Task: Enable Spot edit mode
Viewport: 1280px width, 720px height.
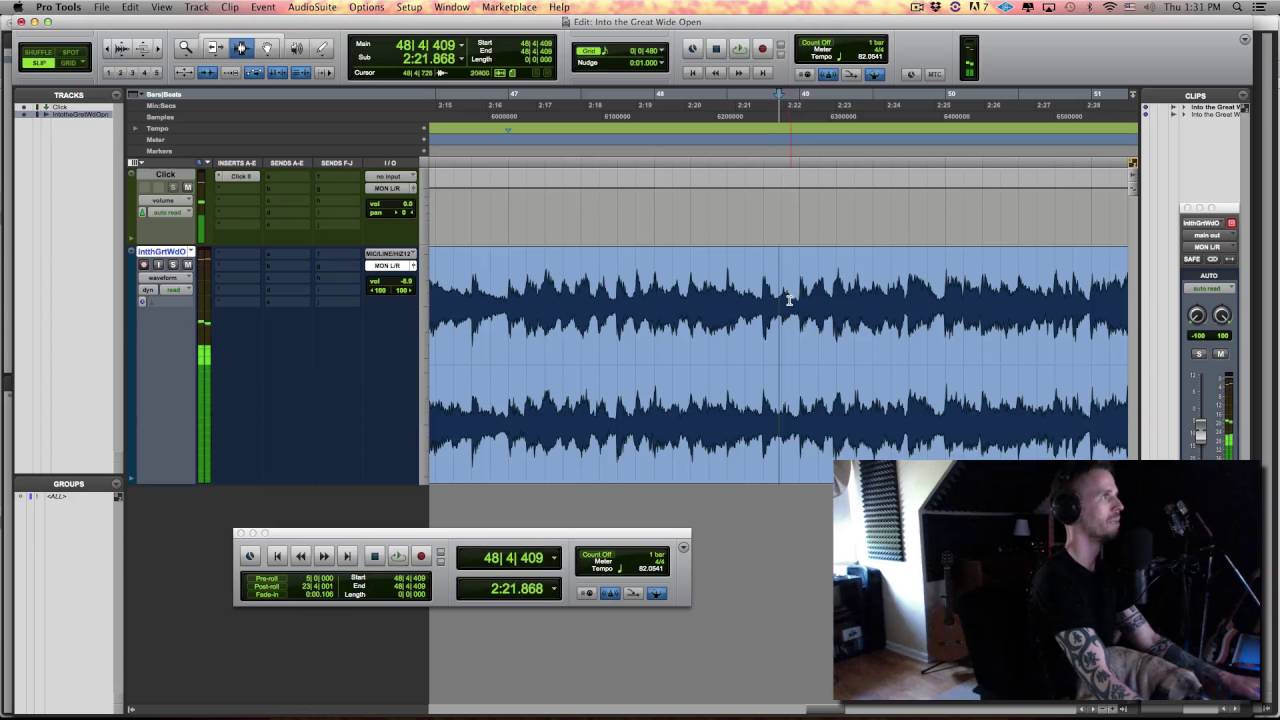Action: (70, 52)
